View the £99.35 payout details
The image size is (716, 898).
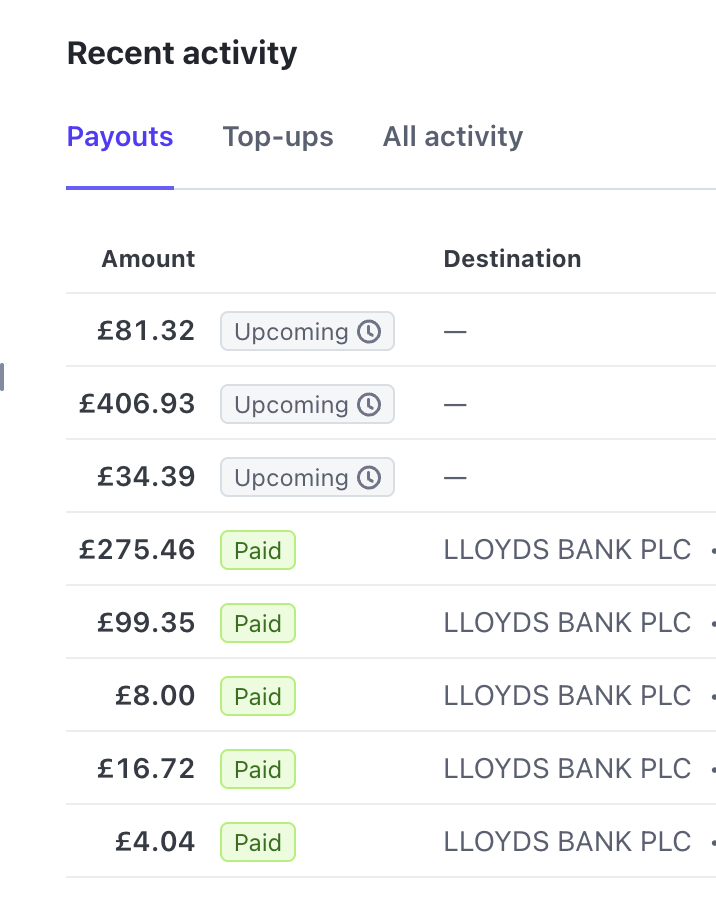146,623
